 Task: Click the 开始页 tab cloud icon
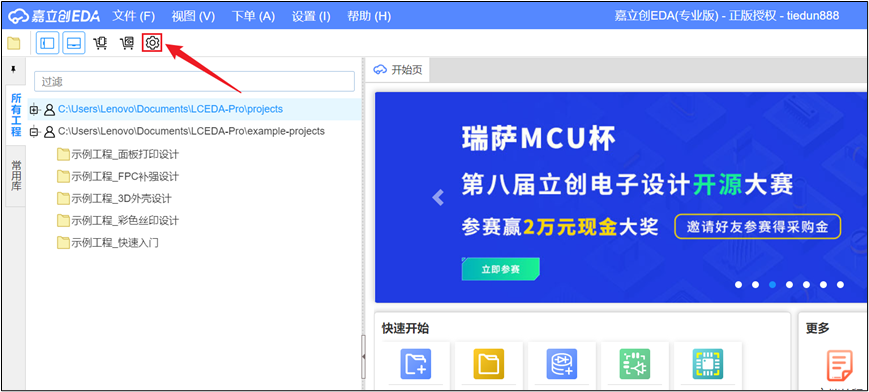pyautogui.click(x=380, y=70)
